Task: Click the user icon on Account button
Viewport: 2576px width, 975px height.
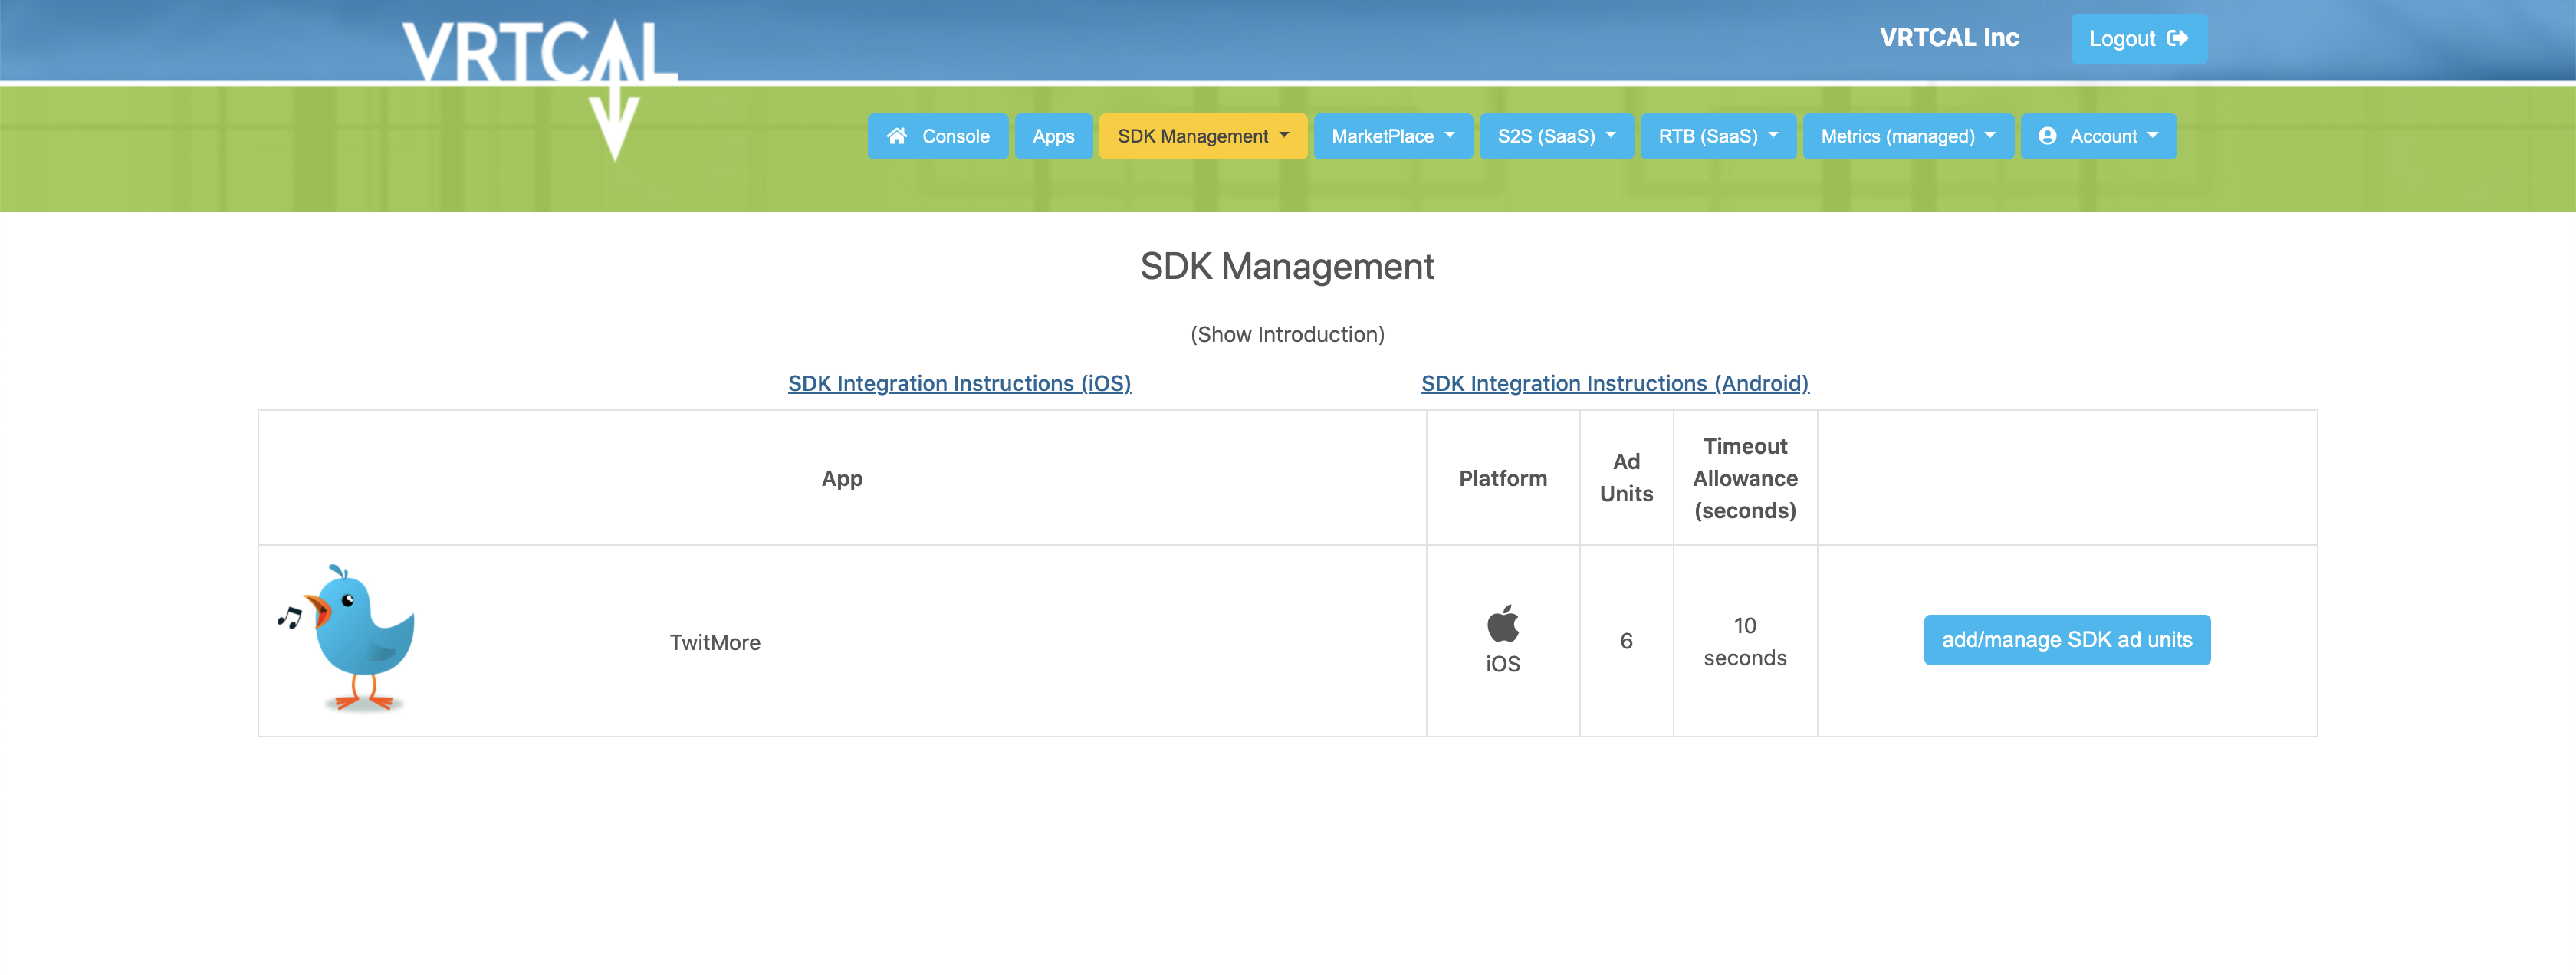Action: 2047,136
